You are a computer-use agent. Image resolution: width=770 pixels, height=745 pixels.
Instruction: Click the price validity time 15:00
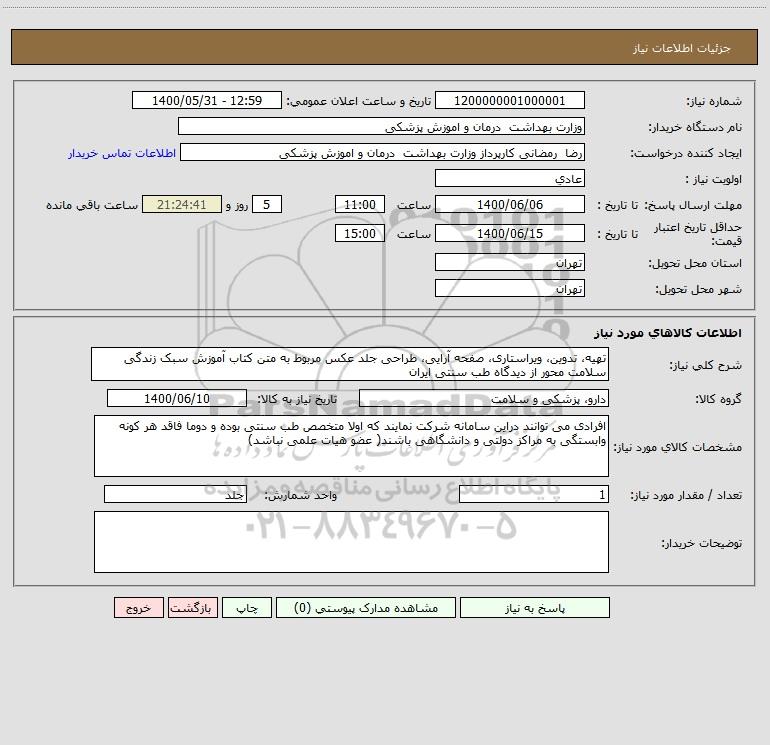(359, 233)
